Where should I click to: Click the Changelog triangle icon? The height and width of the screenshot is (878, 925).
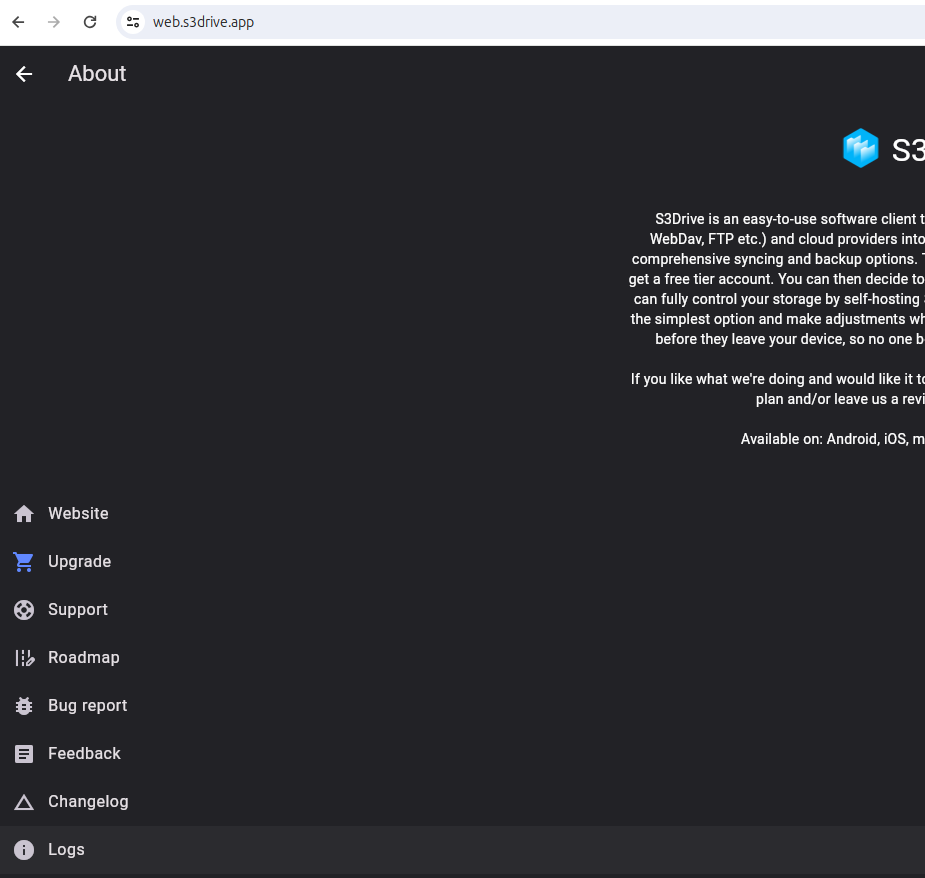(x=24, y=802)
